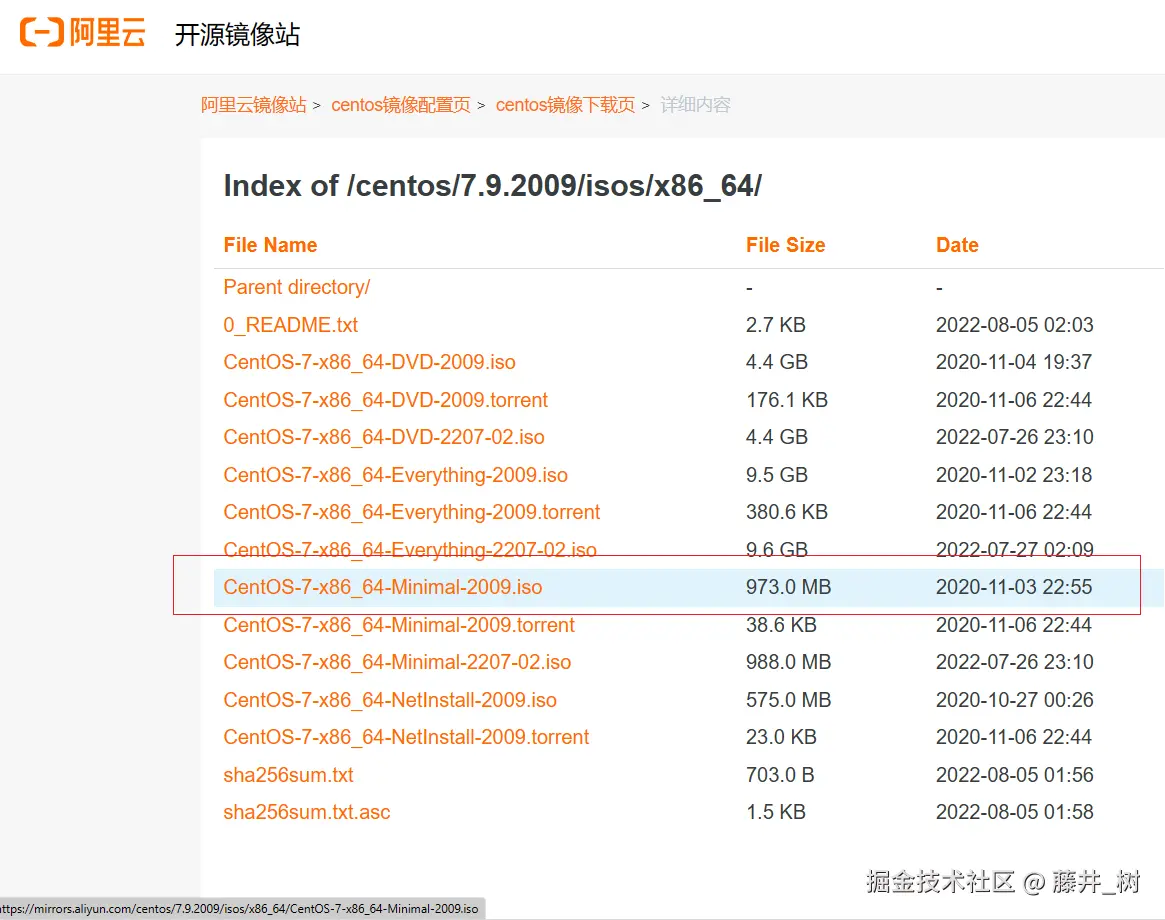Click the Aliyun logo icon
The height and width of the screenshot is (920, 1165).
[82, 33]
